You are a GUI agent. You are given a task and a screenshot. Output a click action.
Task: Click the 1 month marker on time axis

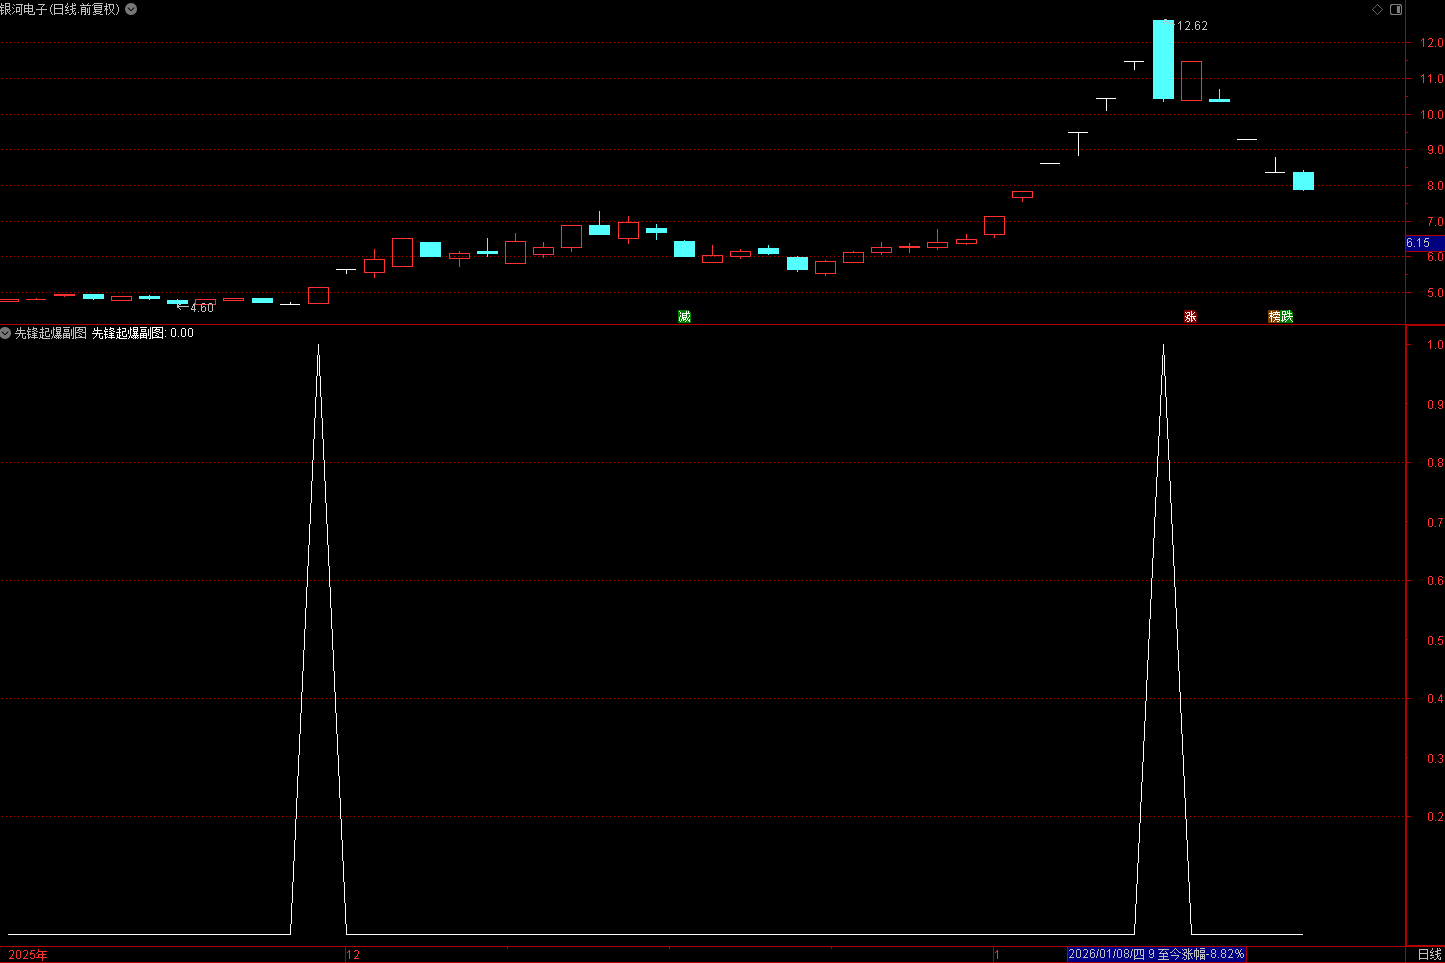coord(997,955)
